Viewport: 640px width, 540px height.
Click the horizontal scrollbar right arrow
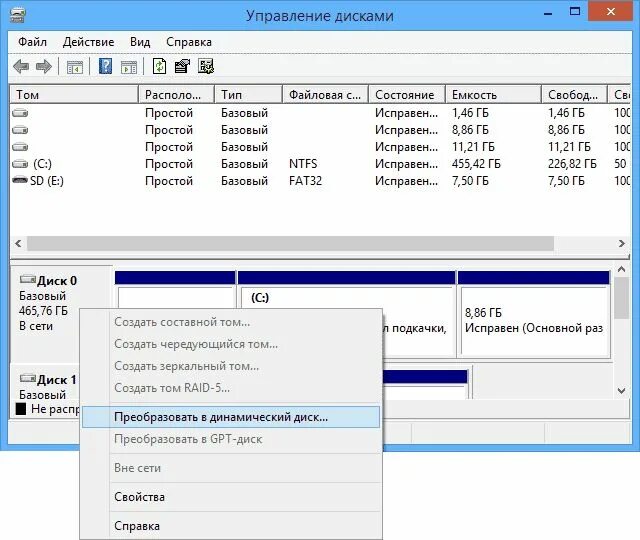(622, 244)
